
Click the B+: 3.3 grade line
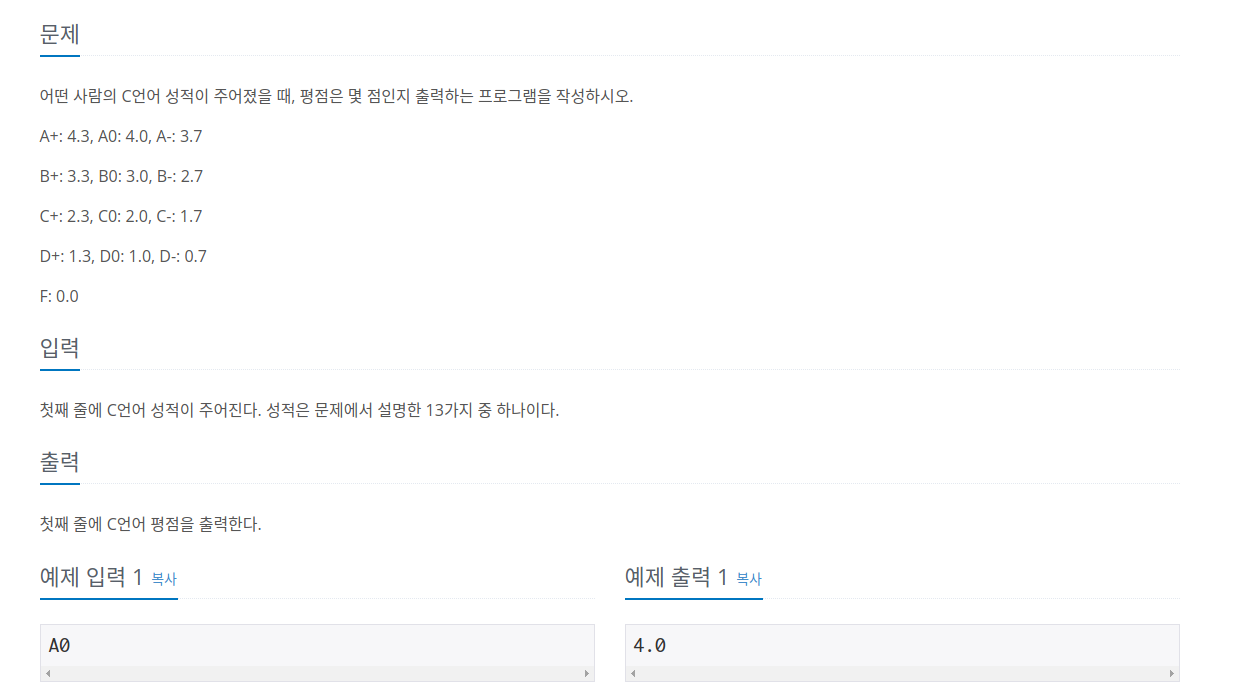(122, 176)
